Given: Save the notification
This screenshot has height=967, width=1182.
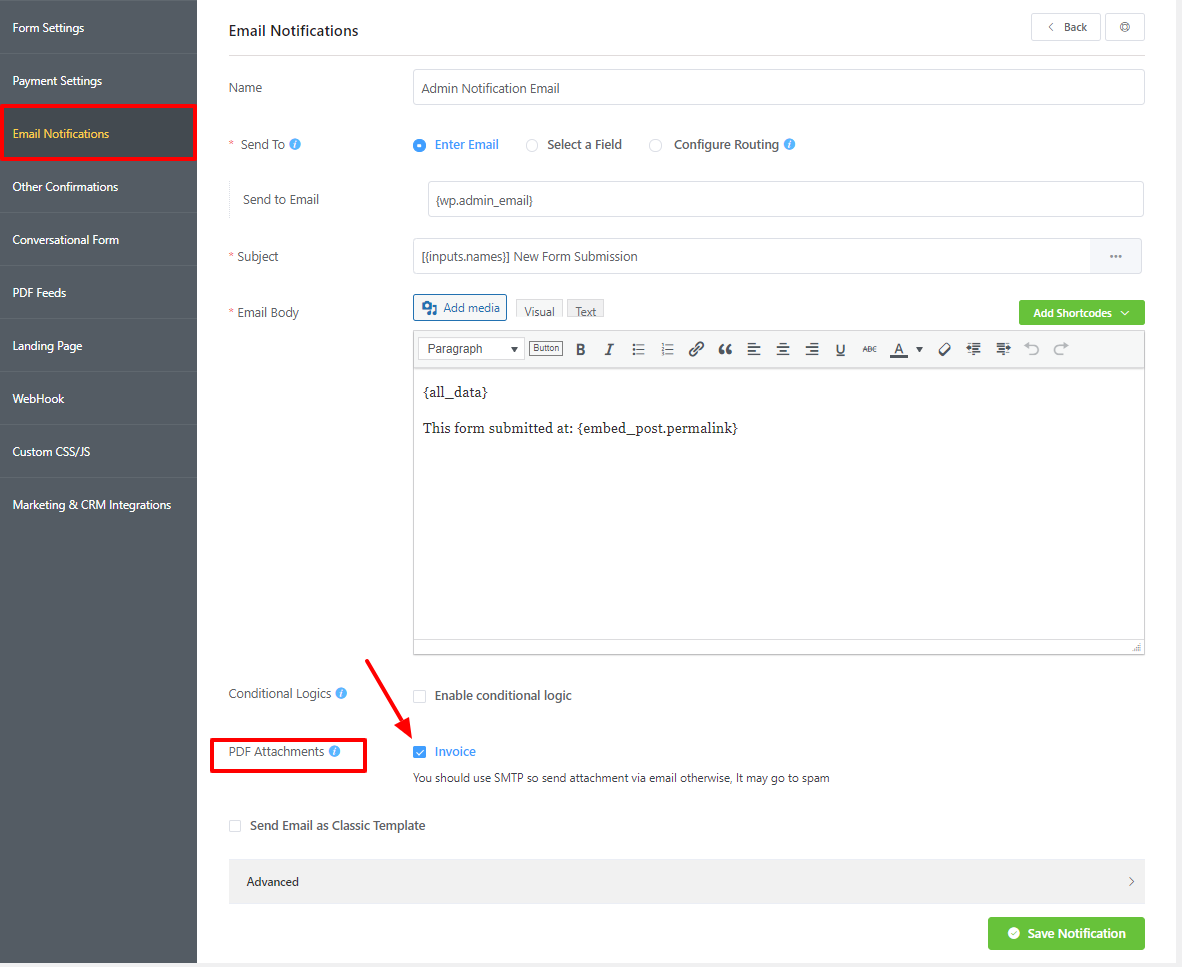Looking at the screenshot, I should [1066, 933].
